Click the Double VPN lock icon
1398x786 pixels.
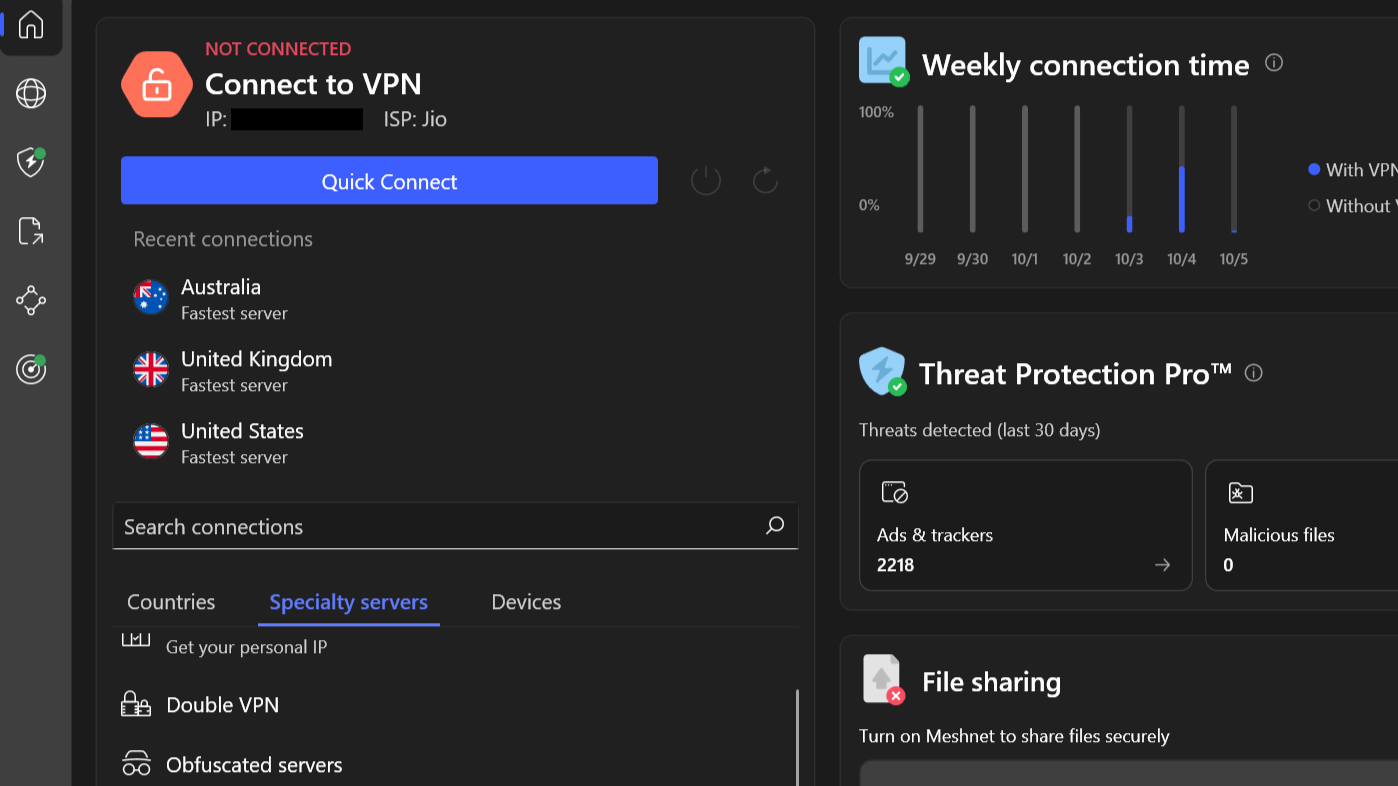[x=136, y=704]
